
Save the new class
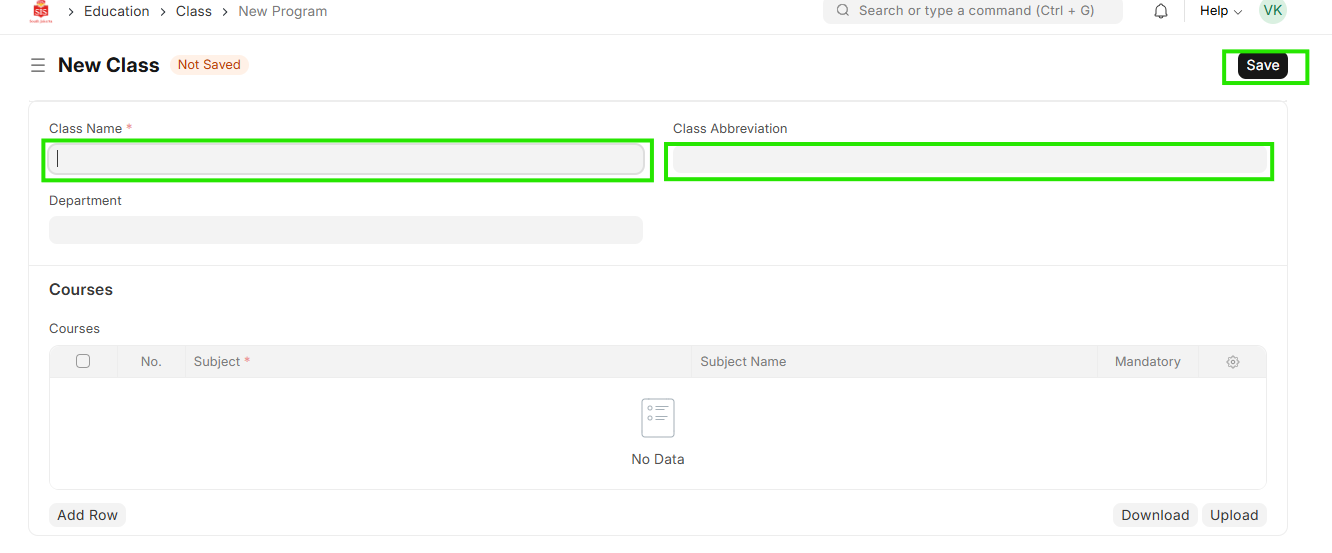pyautogui.click(x=1262, y=65)
